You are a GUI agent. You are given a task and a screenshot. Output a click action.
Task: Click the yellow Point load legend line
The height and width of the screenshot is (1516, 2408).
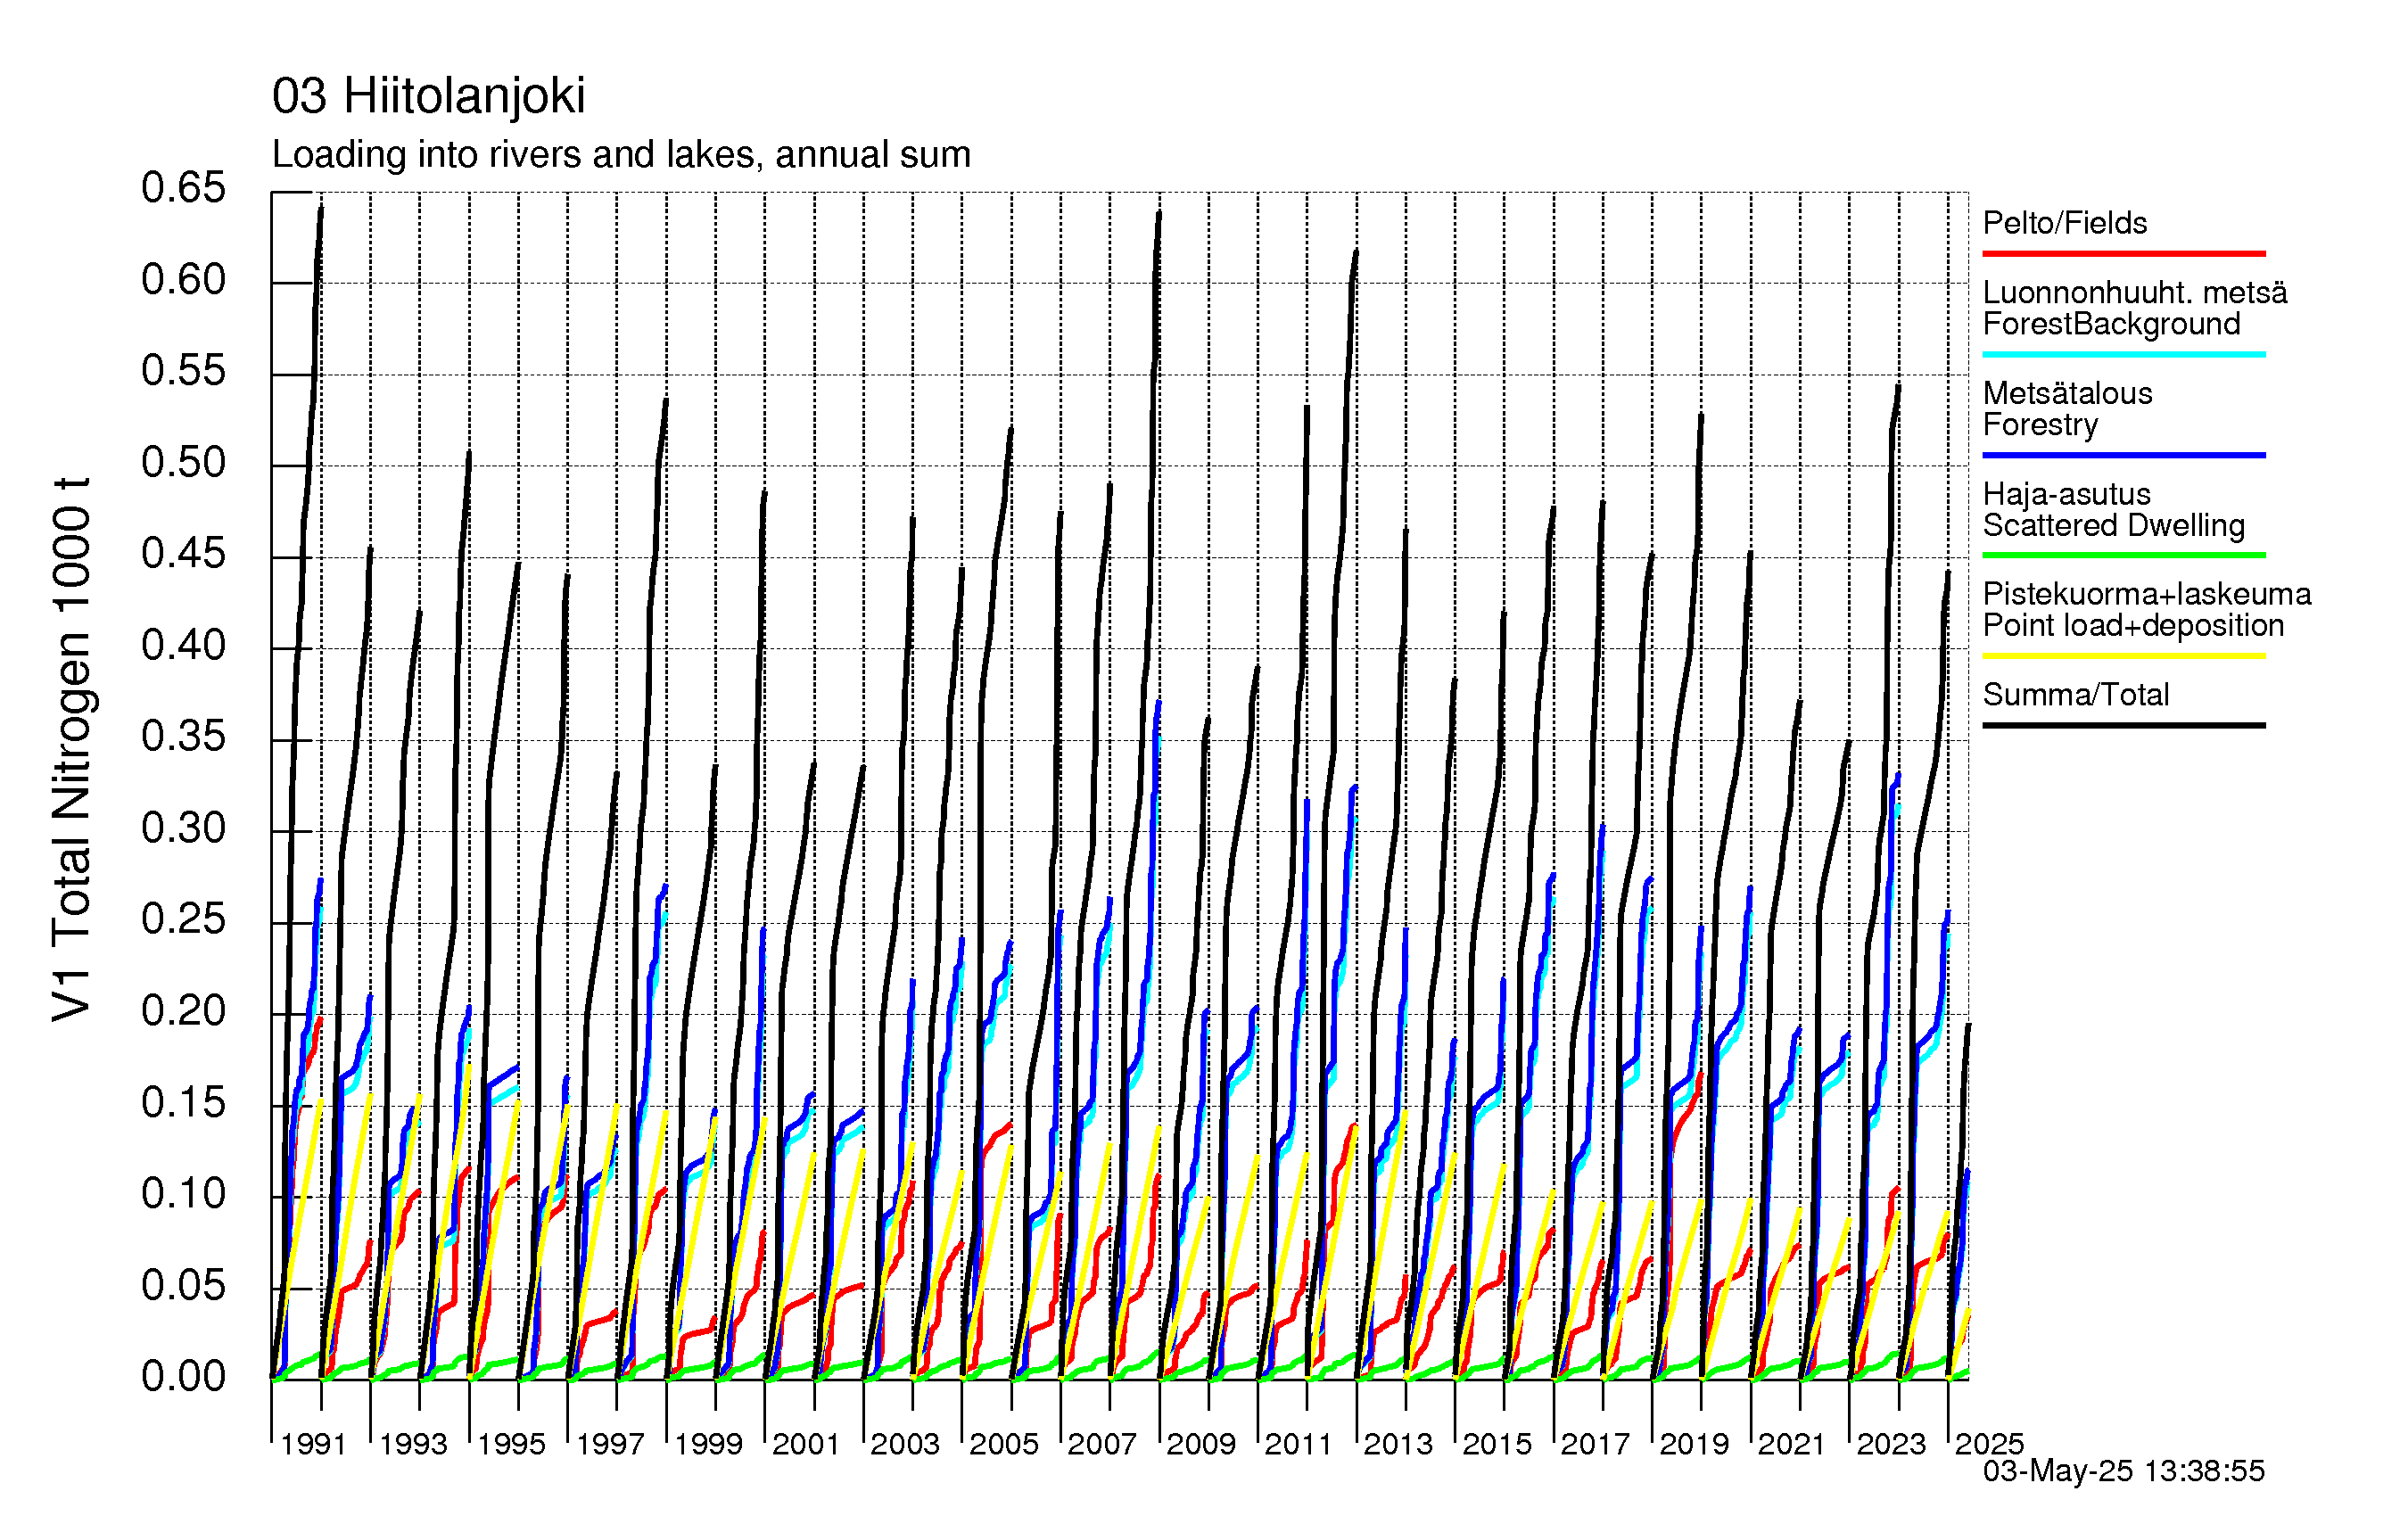tap(2123, 656)
